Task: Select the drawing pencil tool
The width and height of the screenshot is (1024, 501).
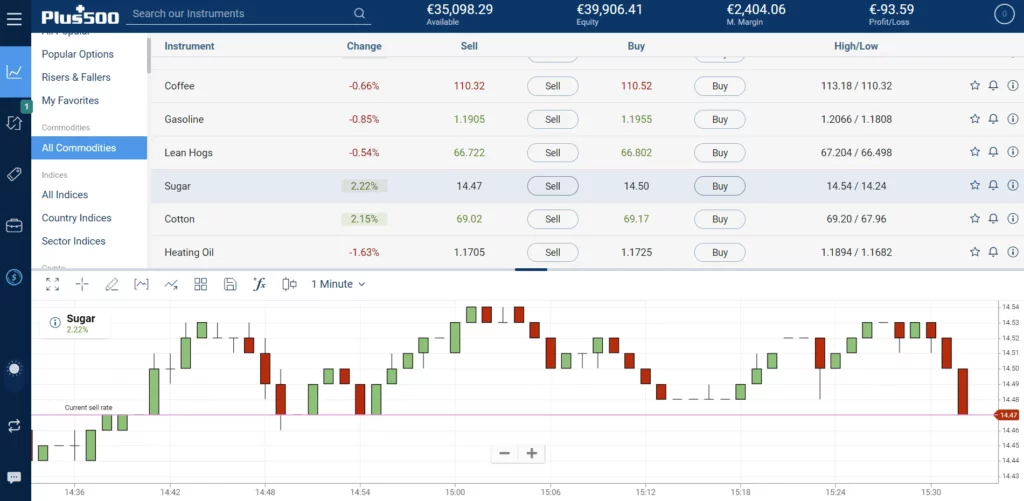Action: click(x=112, y=284)
